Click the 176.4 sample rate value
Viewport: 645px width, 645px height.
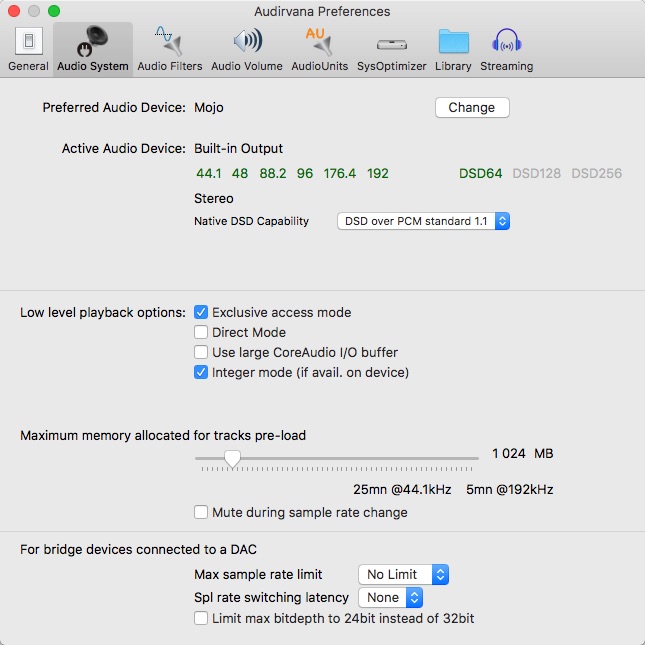340,174
